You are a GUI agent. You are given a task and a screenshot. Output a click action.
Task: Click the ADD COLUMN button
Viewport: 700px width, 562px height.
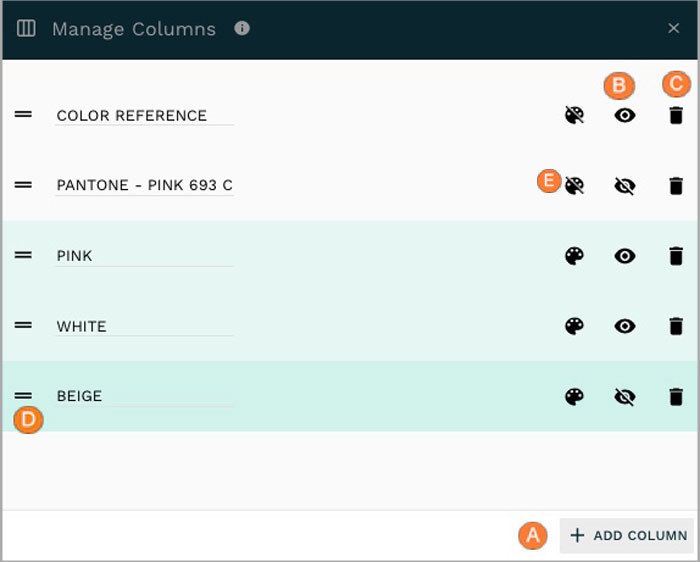pyautogui.click(x=629, y=535)
